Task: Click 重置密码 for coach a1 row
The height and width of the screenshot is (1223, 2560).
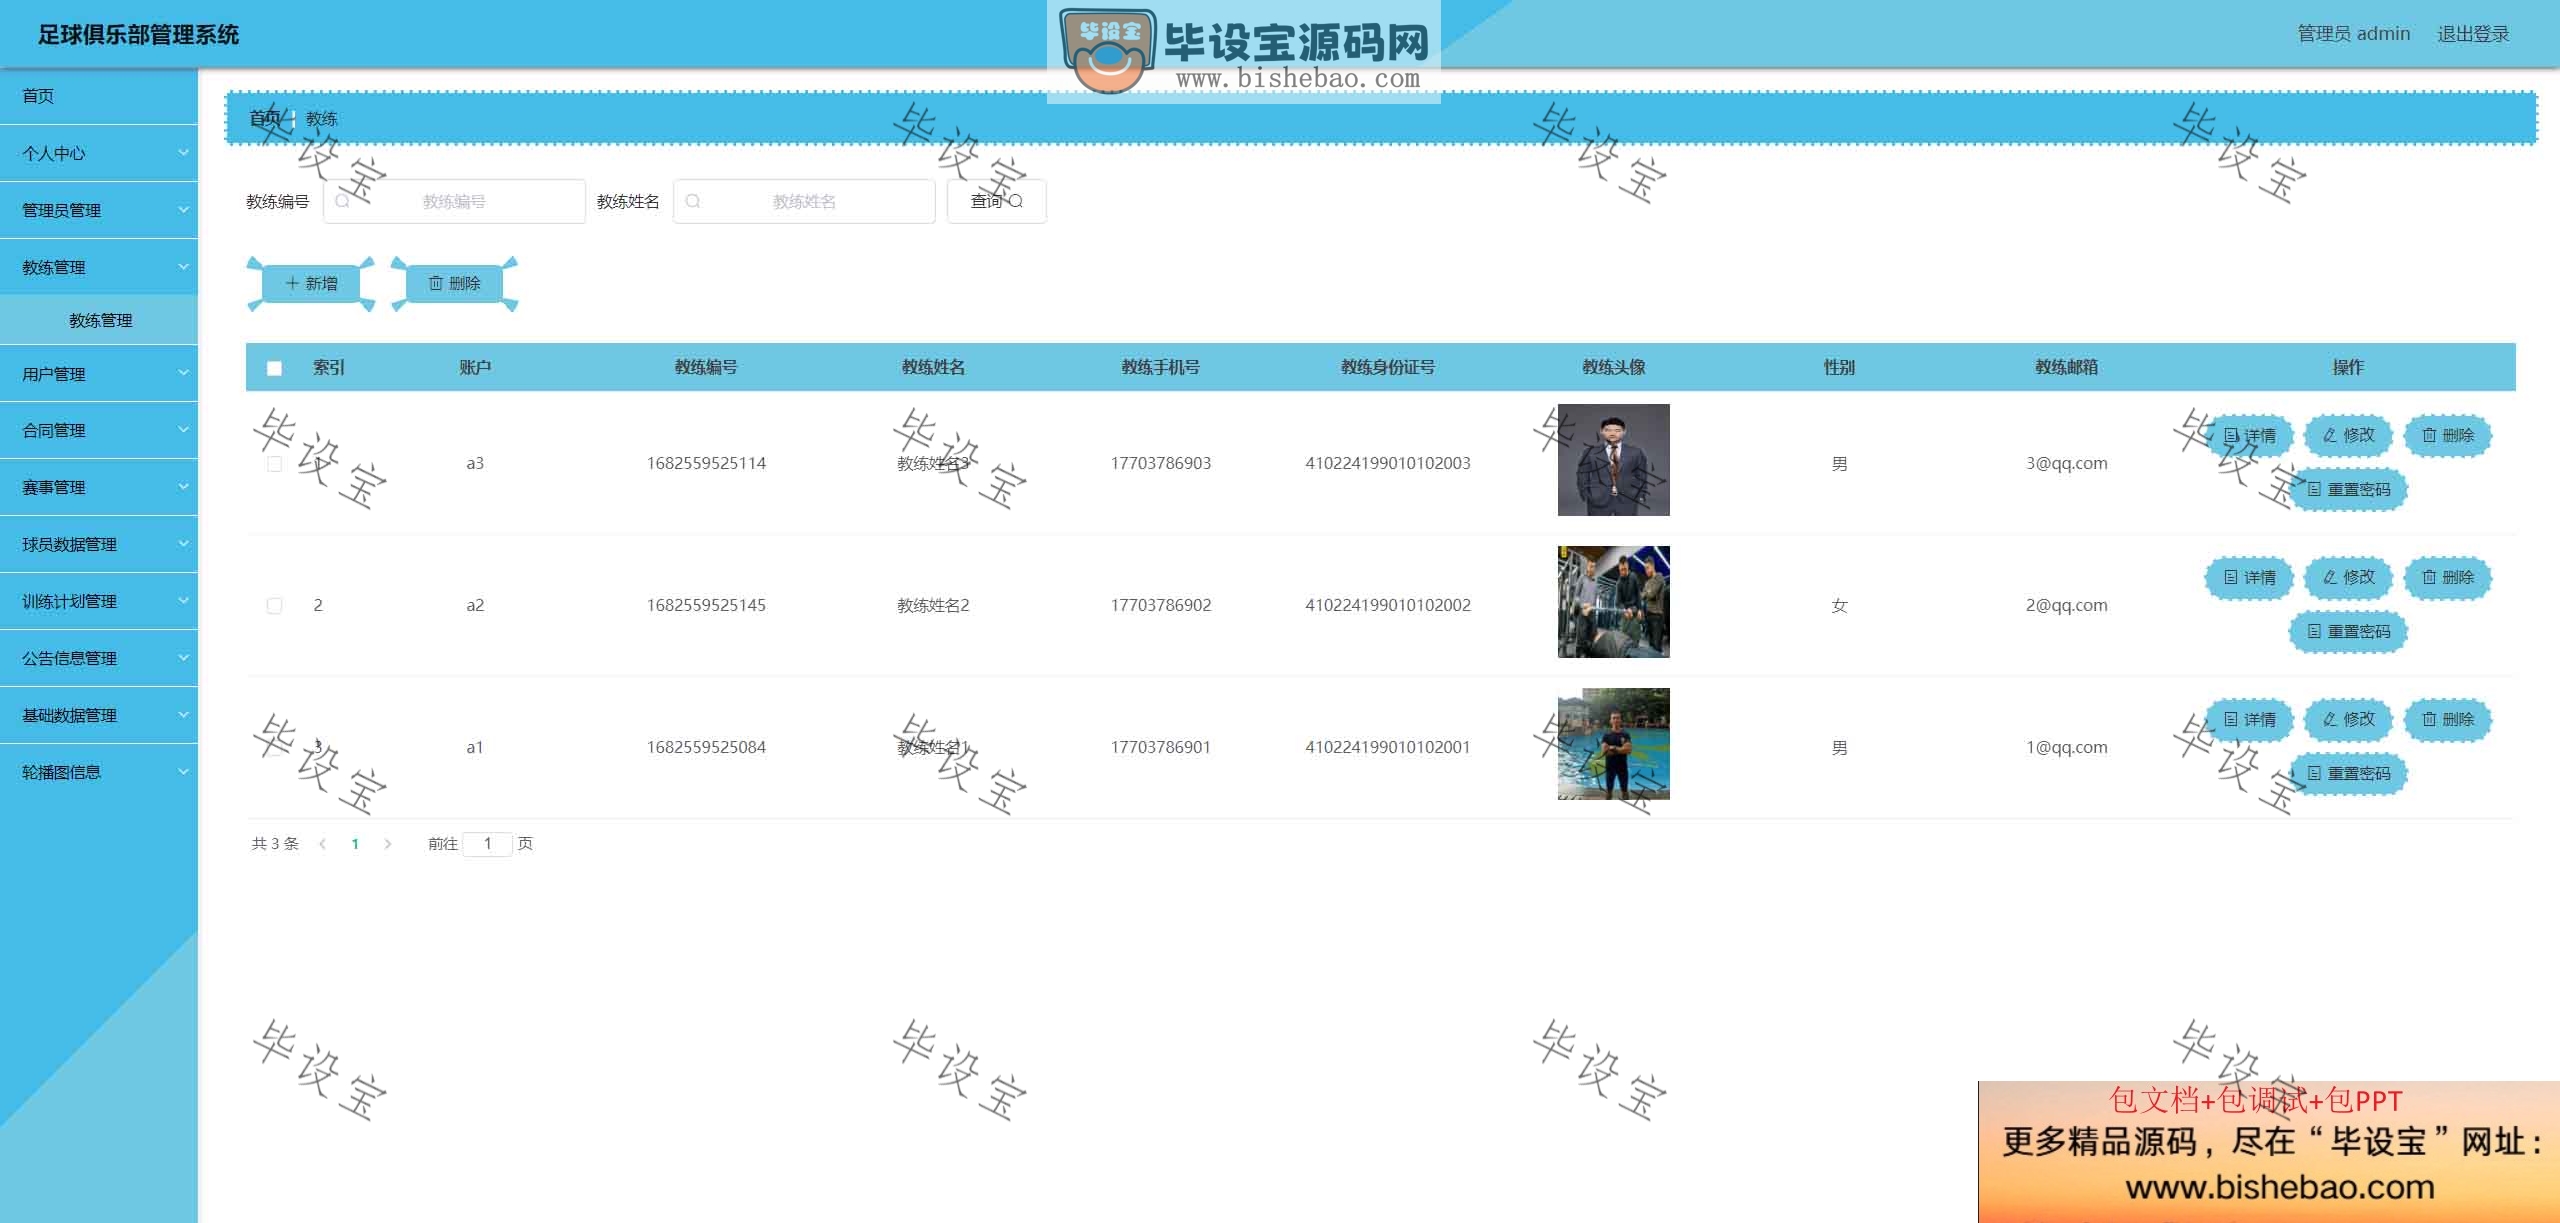Action: coord(2348,773)
